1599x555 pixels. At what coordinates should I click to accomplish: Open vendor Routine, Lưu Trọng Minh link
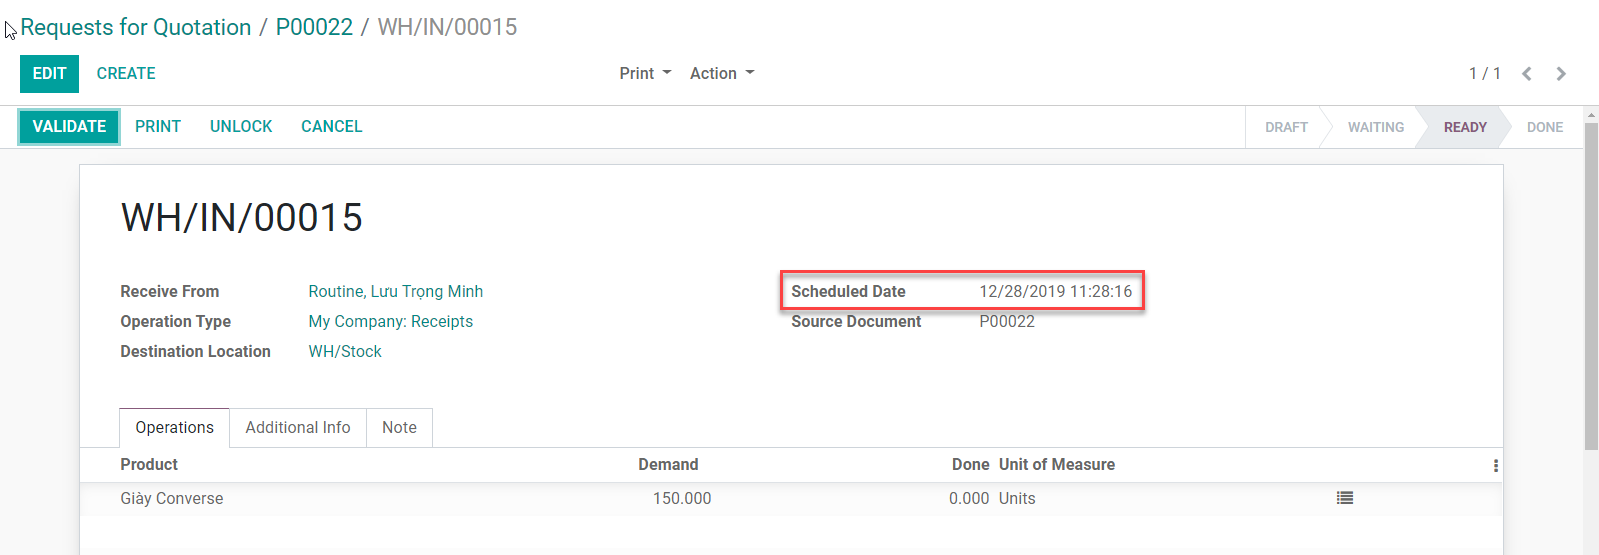click(395, 292)
